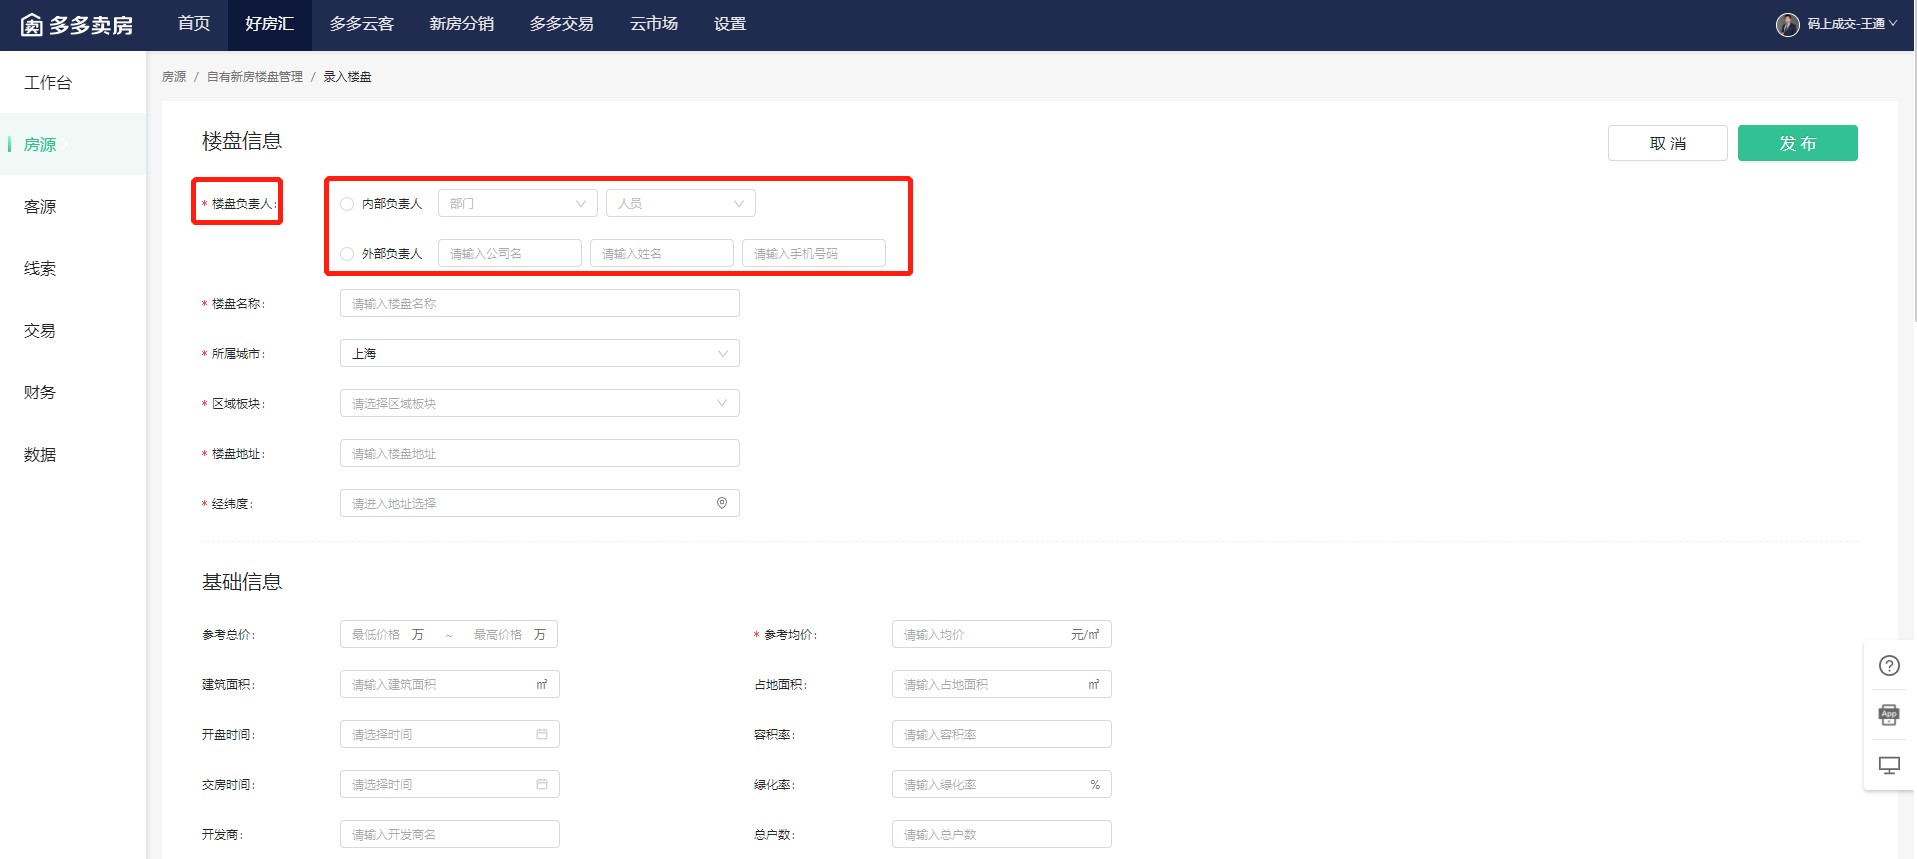The height and width of the screenshot is (859, 1917).
Task: Click the calendar icon in 交房时间
Action: [542, 784]
